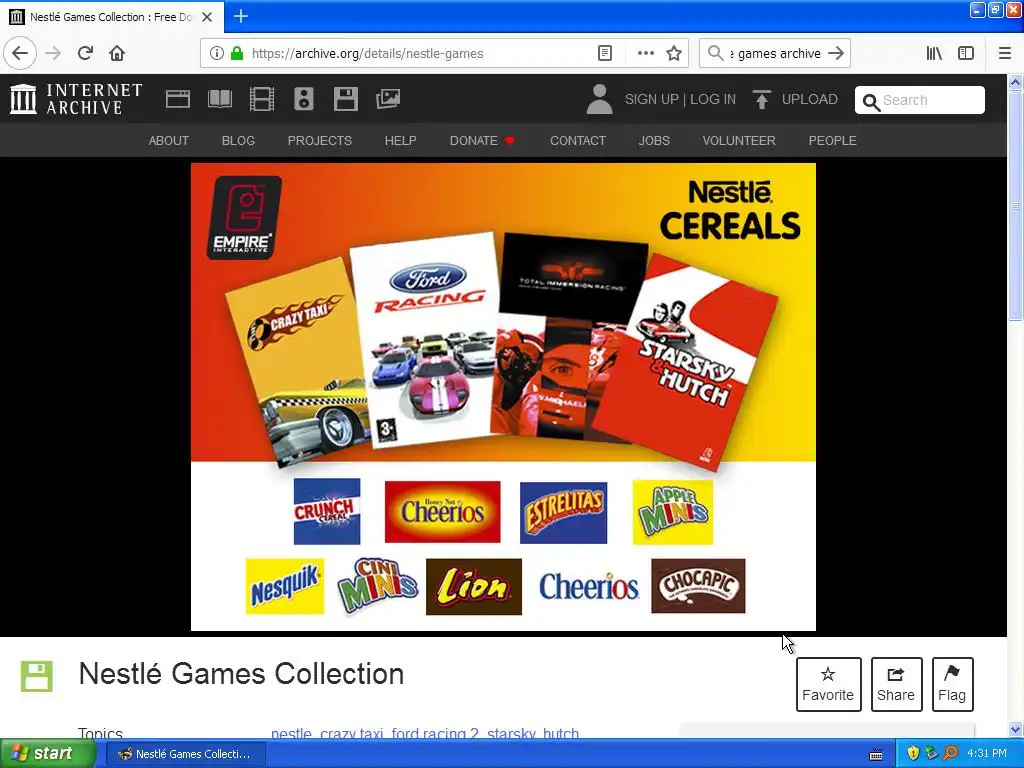Click the SIGN UP link
Image resolution: width=1024 pixels, height=768 pixels.
point(652,99)
